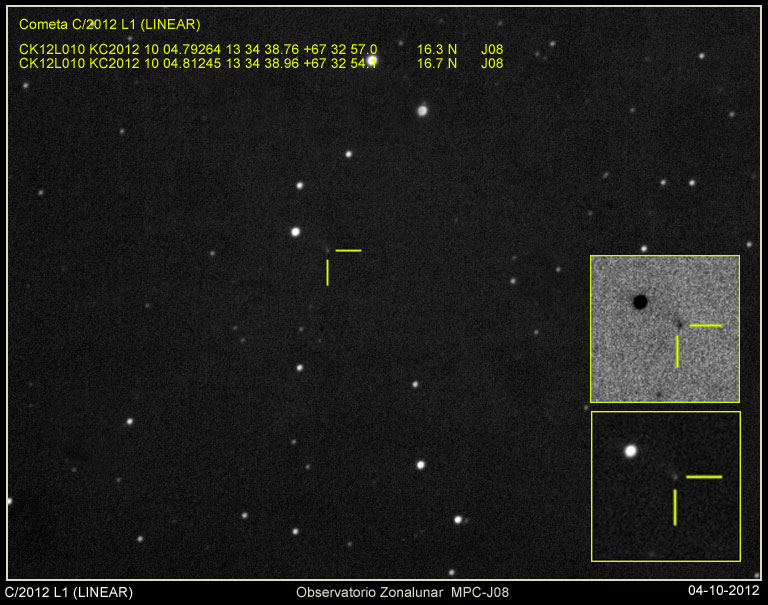
Task: Click the second astrometry line with magnitude 16.7 N
Action: pyautogui.click(x=260, y=63)
